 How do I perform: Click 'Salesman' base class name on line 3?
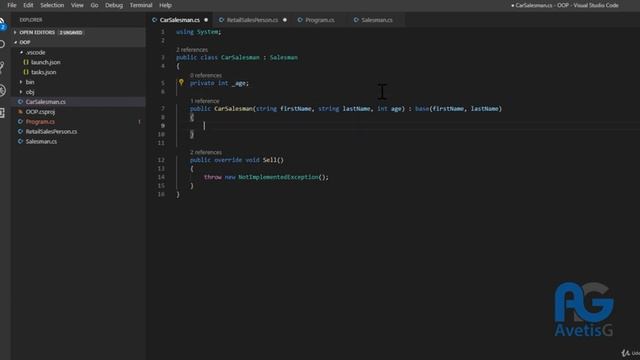(x=284, y=58)
